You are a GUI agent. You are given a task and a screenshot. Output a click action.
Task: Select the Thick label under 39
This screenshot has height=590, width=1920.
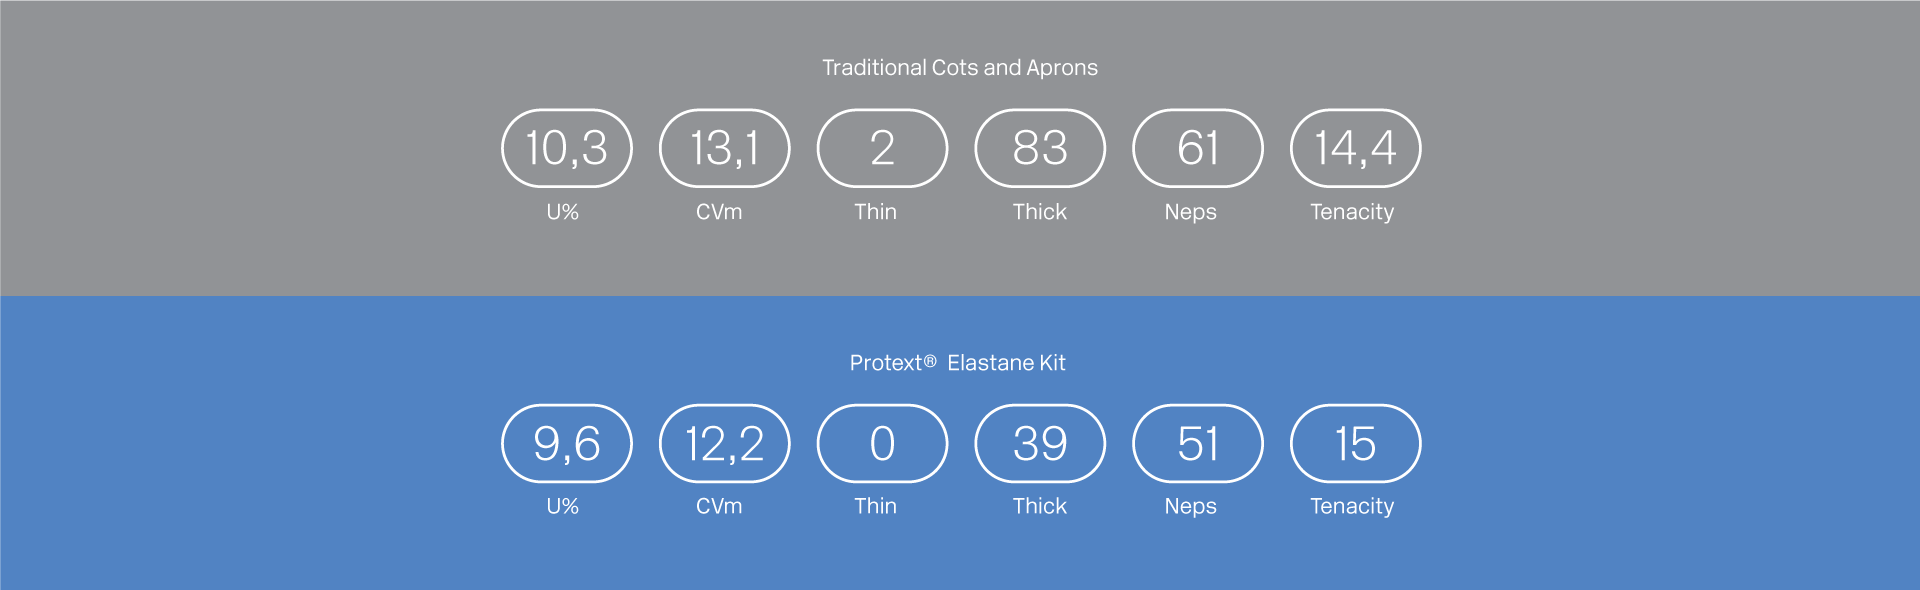[1040, 506]
